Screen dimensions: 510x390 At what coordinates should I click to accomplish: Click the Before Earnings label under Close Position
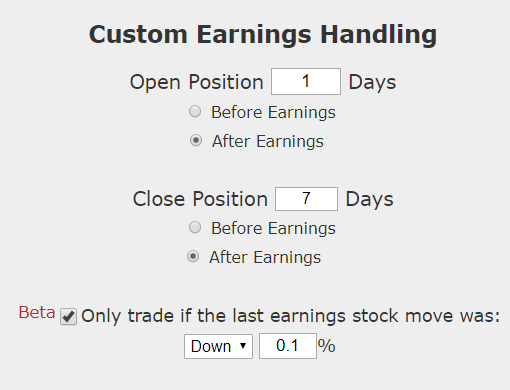tap(273, 228)
